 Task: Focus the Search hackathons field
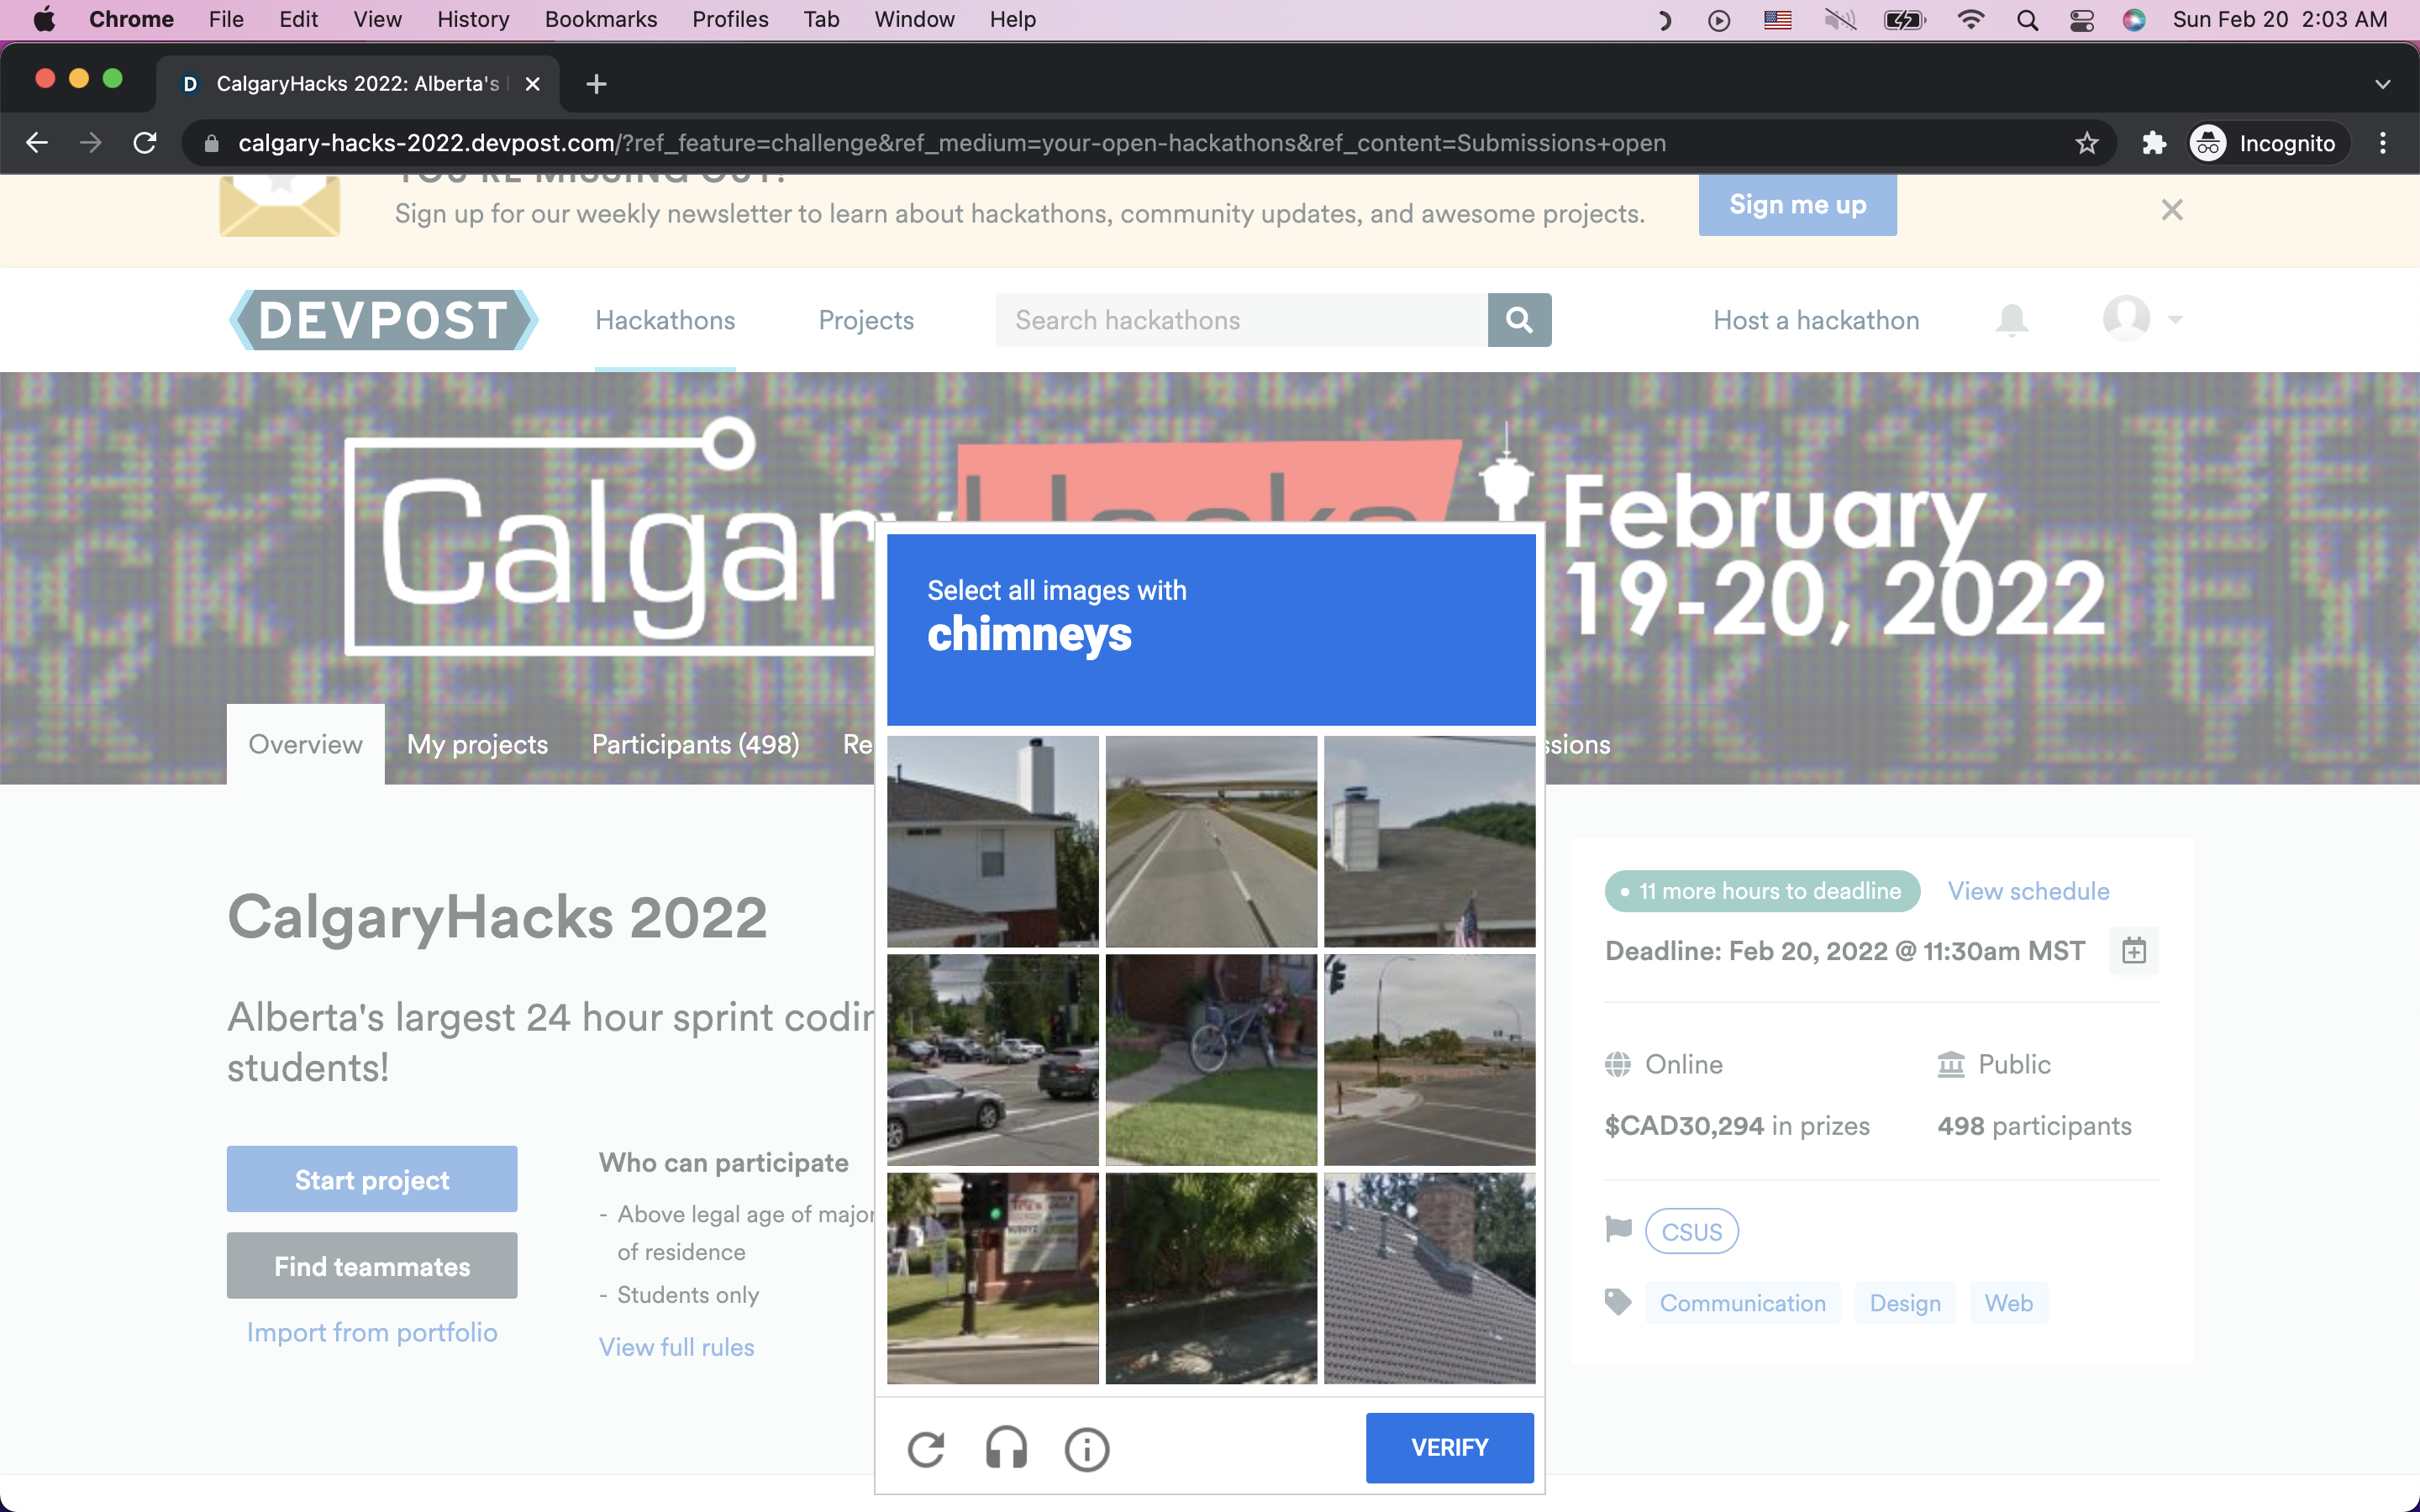pos(1240,320)
